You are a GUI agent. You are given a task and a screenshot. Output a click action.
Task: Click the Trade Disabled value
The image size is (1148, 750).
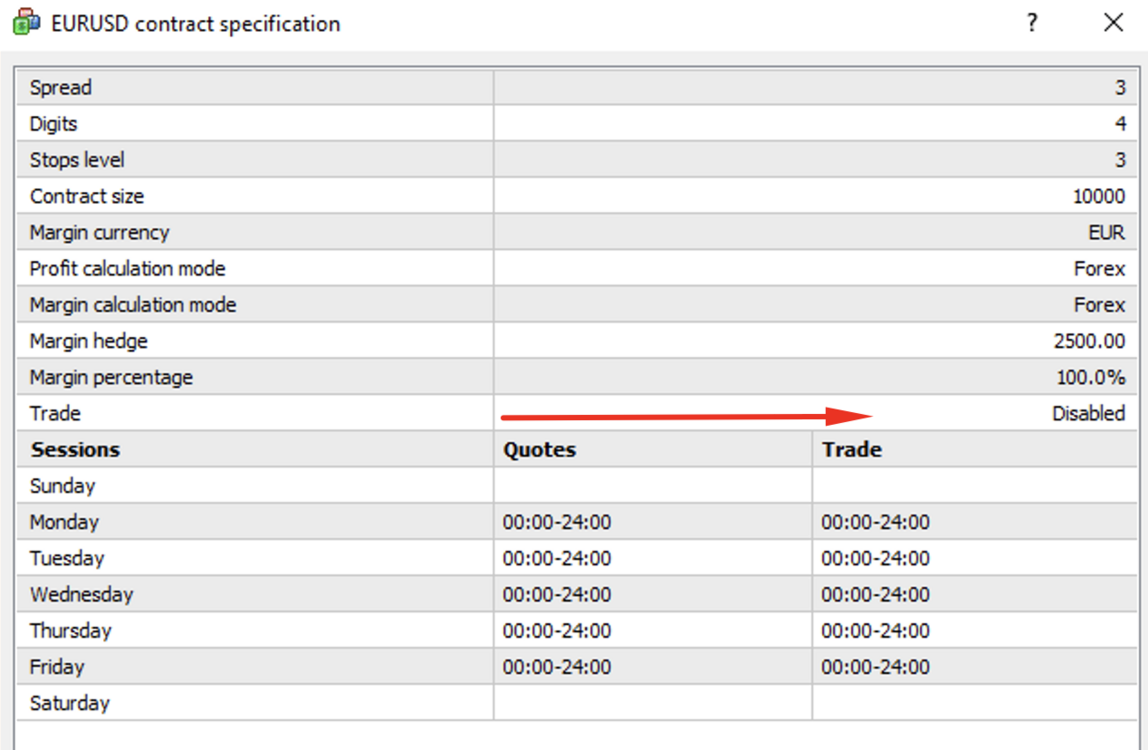click(1088, 414)
